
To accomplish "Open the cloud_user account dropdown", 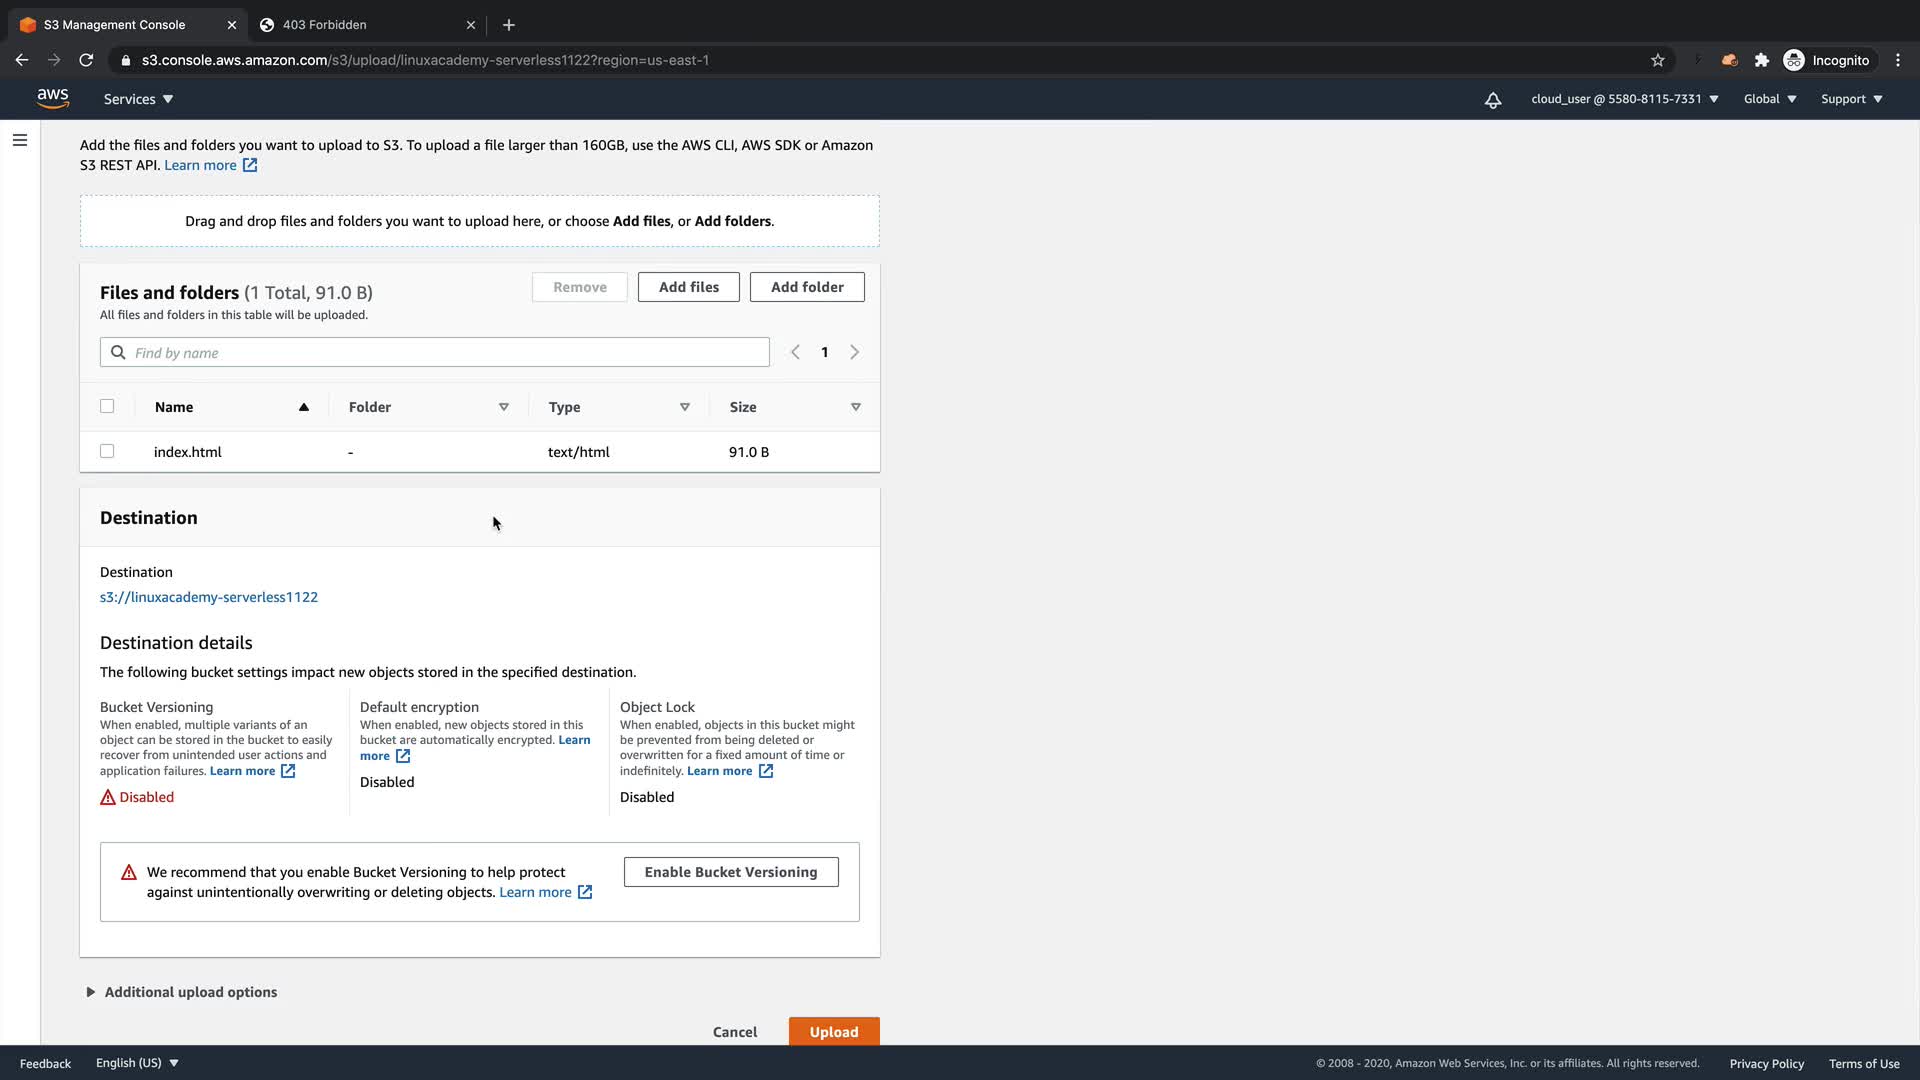I will pyautogui.click(x=1624, y=99).
